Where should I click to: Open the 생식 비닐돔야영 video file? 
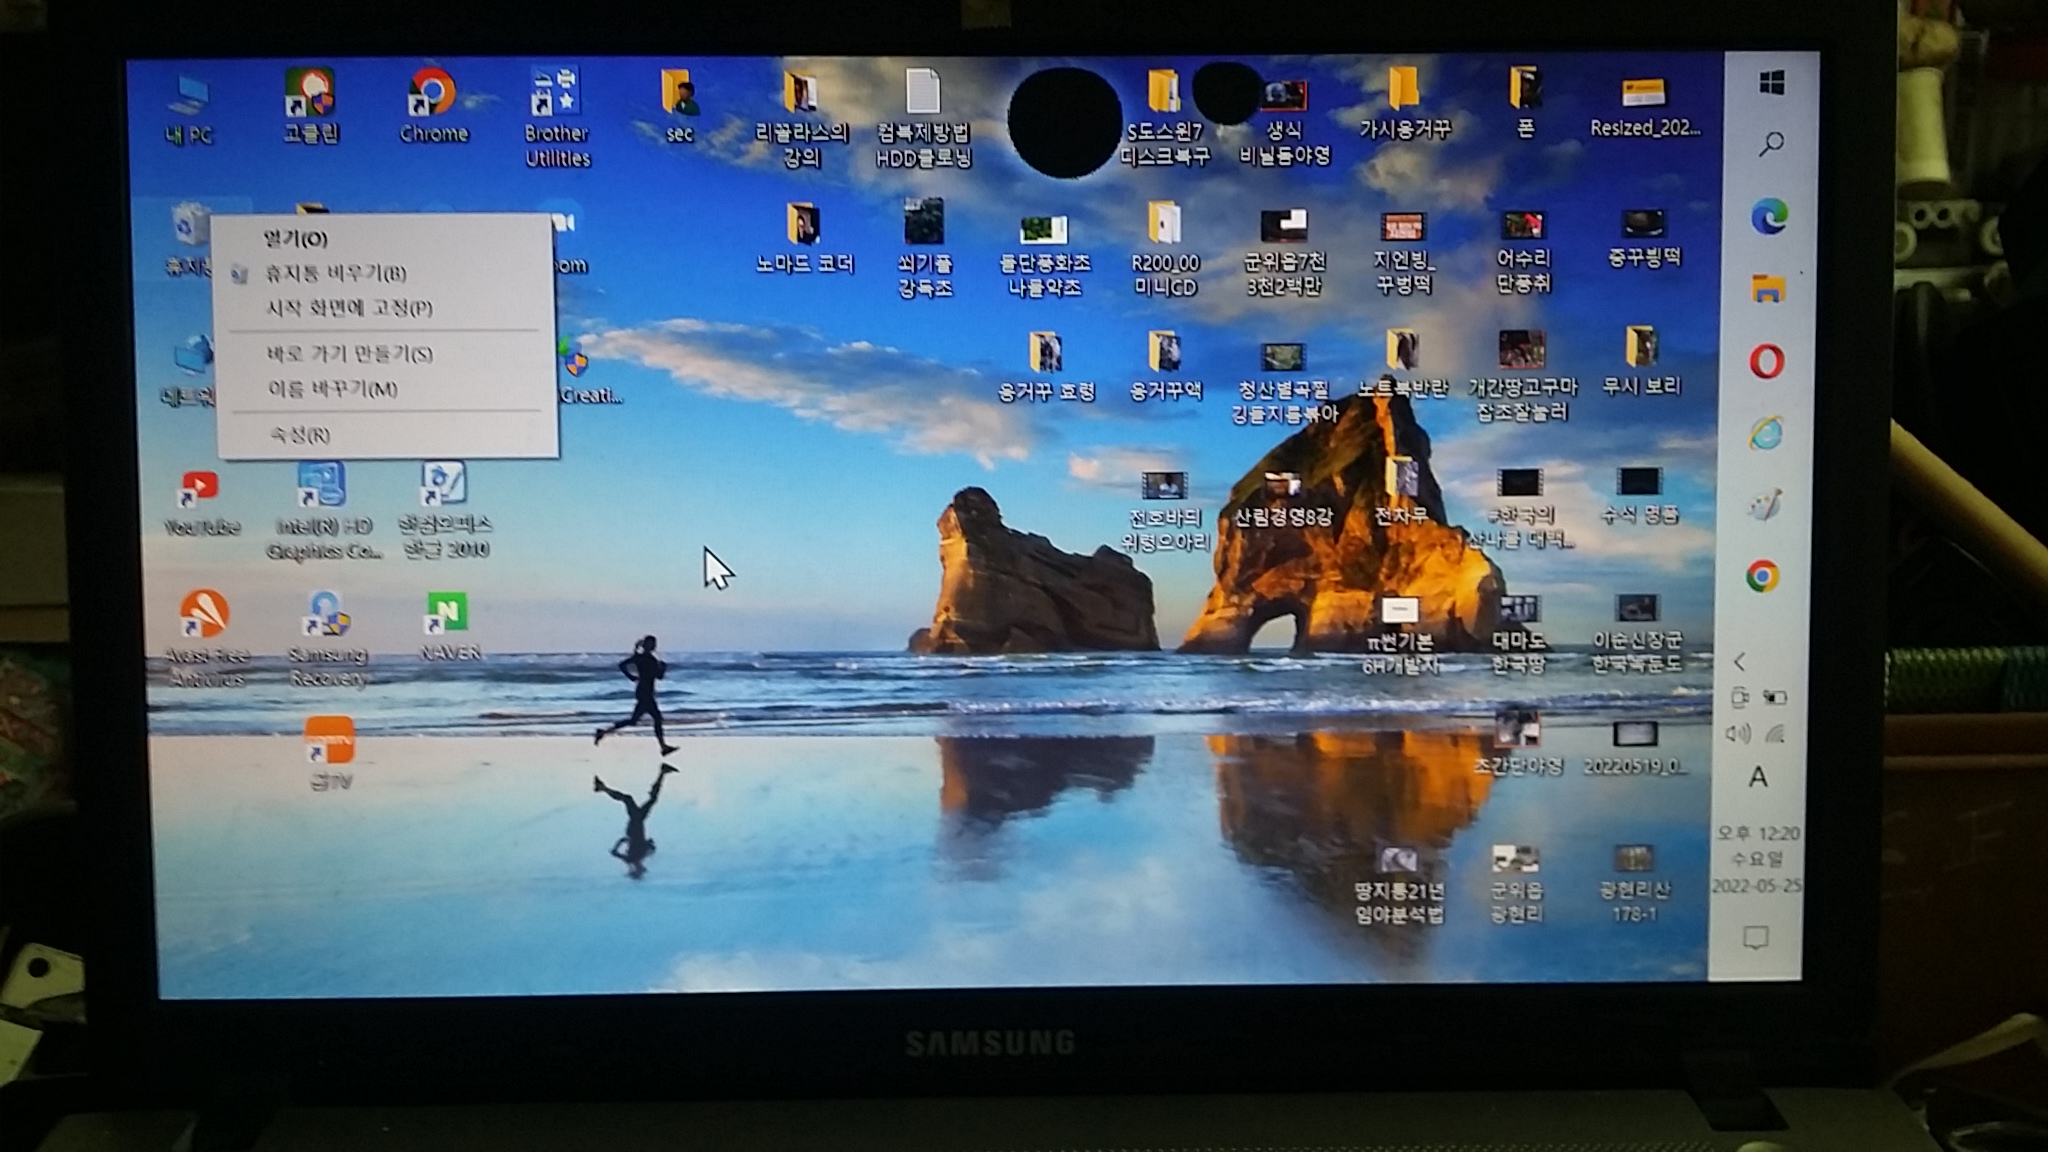tap(1285, 122)
